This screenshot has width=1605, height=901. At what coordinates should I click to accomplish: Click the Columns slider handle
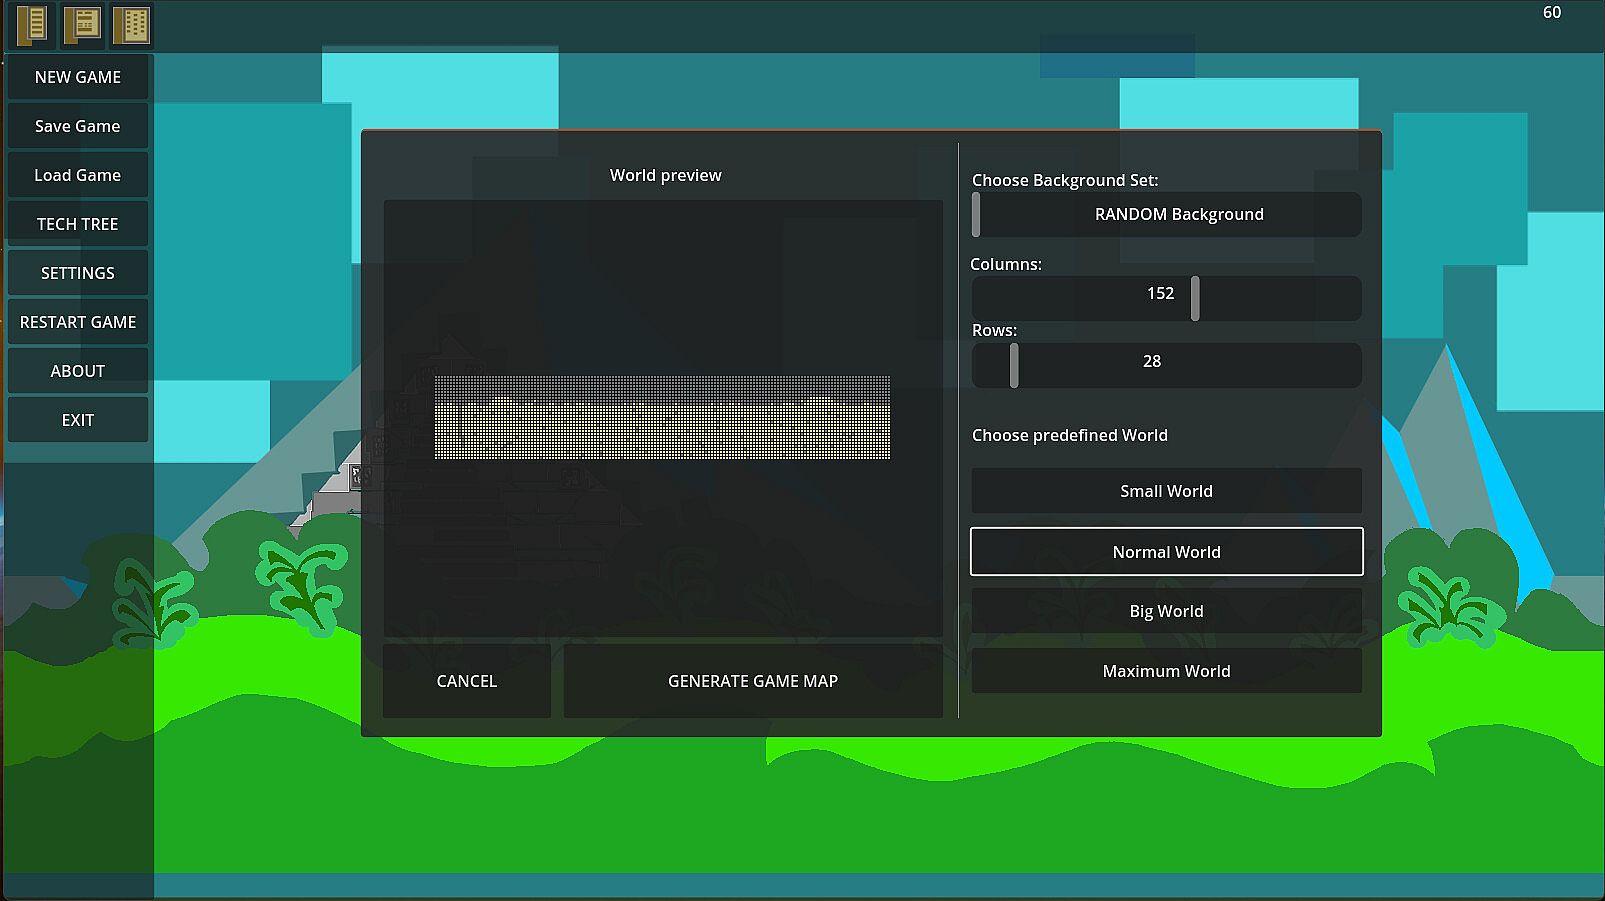1195,298
